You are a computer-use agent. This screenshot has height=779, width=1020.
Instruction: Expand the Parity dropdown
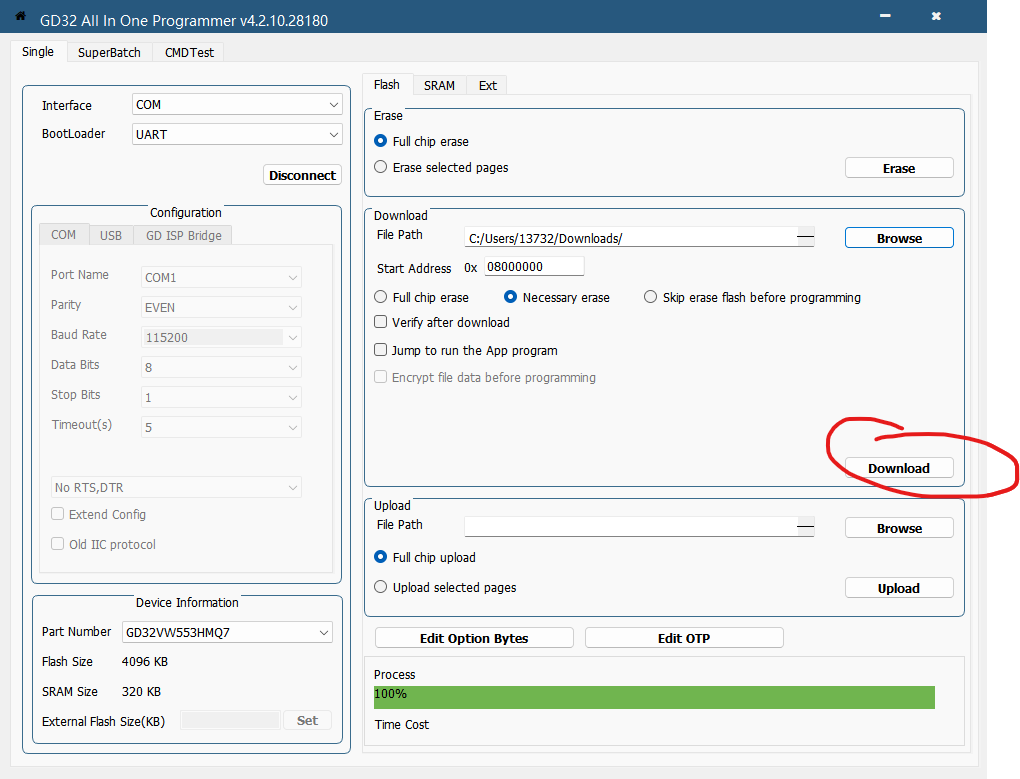click(221, 307)
